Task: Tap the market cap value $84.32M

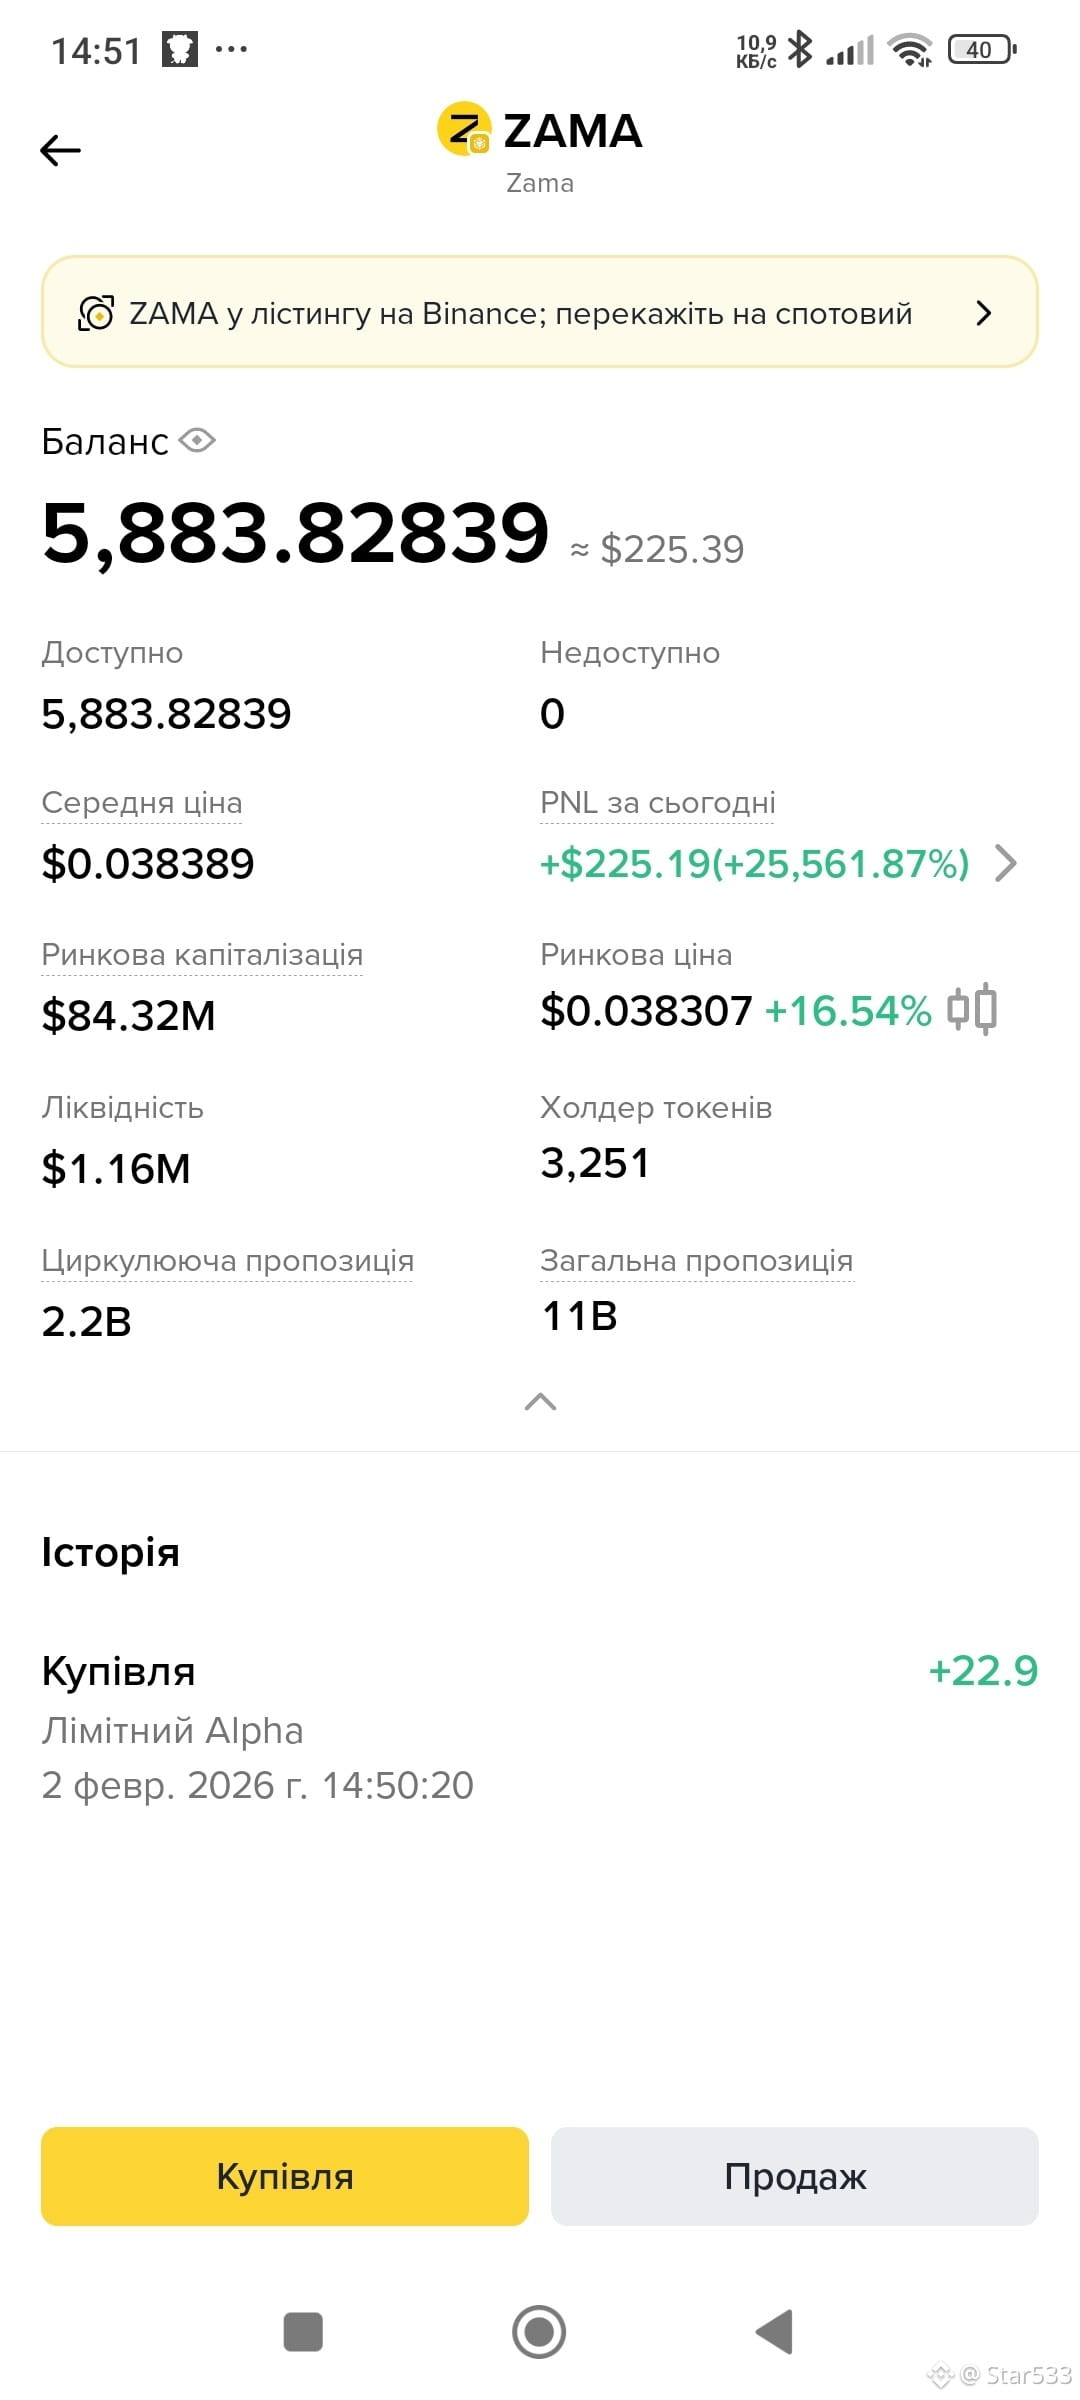Action: 128,1016
